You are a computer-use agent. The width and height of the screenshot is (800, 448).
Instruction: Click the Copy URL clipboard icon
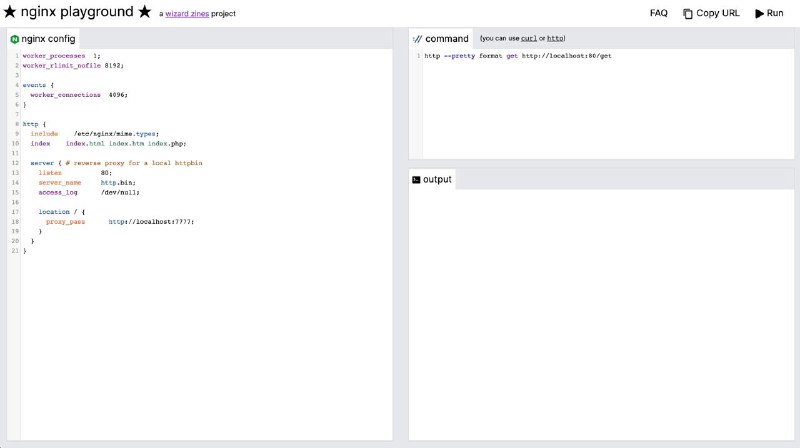tap(688, 14)
